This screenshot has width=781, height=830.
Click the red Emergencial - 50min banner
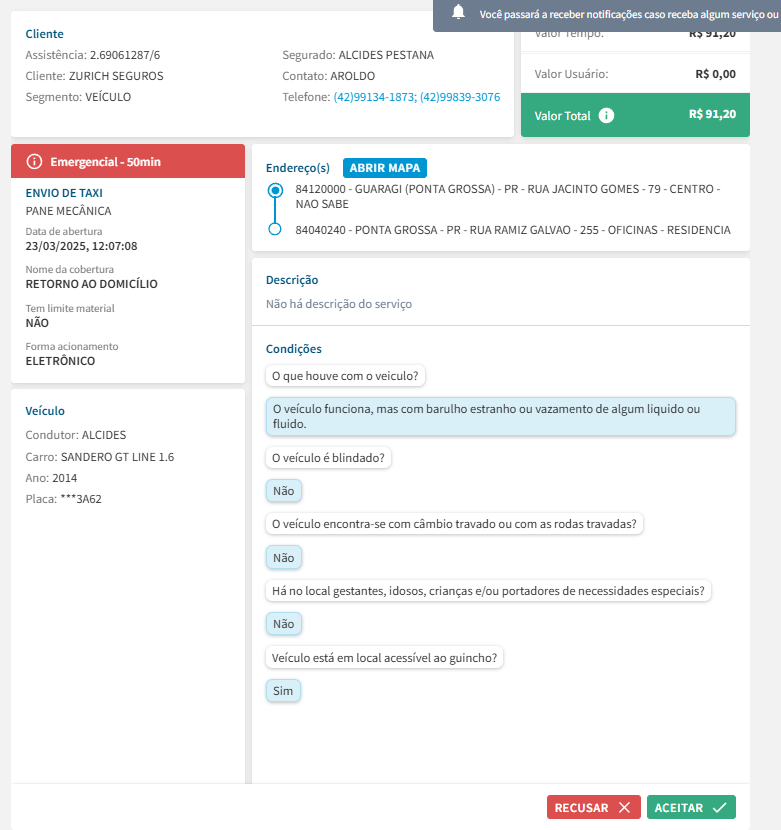tap(128, 161)
